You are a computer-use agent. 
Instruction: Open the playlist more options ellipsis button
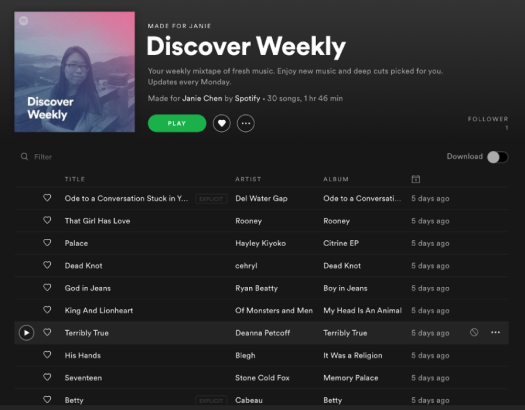point(246,124)
